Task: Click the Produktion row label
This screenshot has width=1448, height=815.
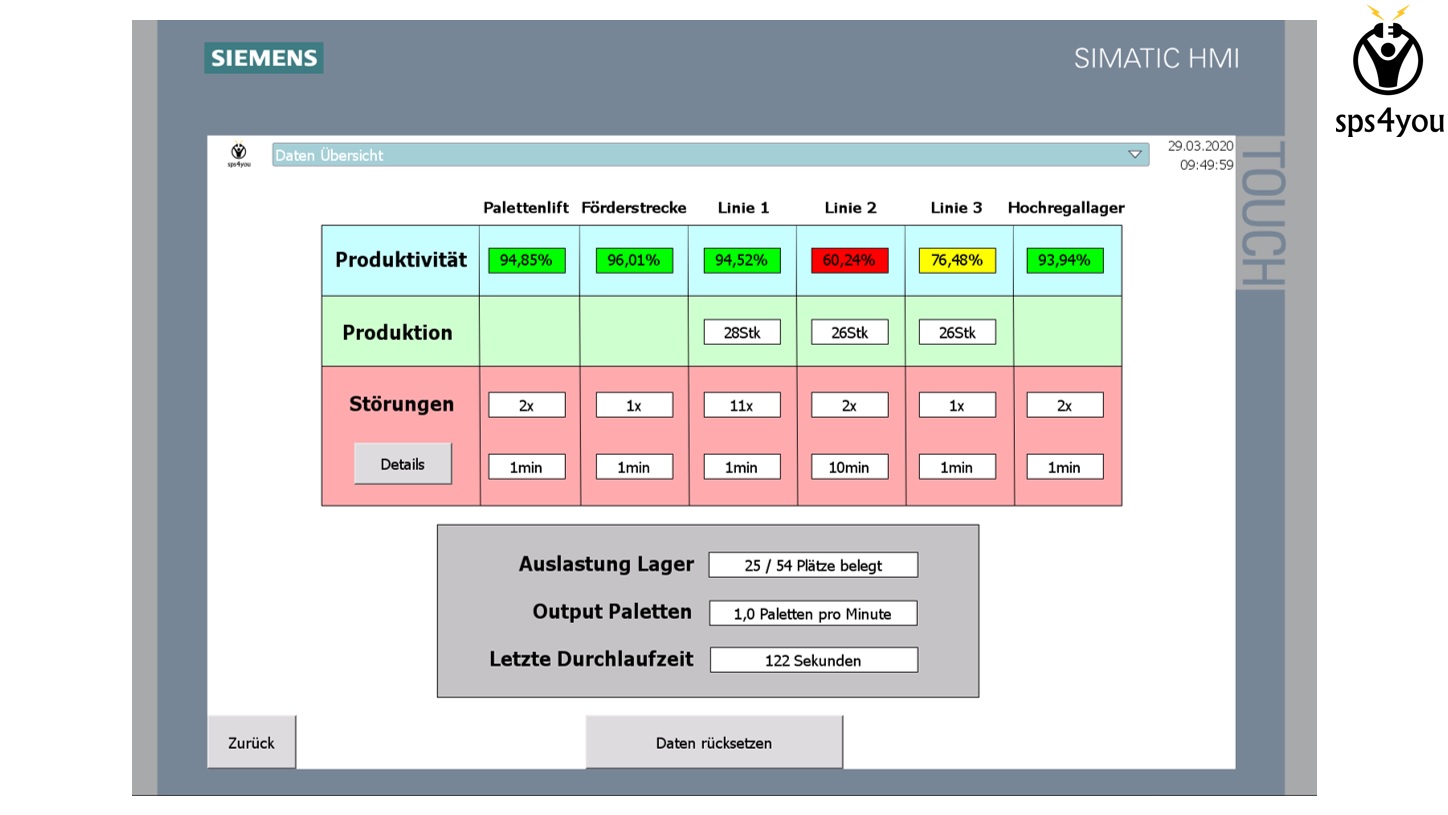Action: point(397,332)
